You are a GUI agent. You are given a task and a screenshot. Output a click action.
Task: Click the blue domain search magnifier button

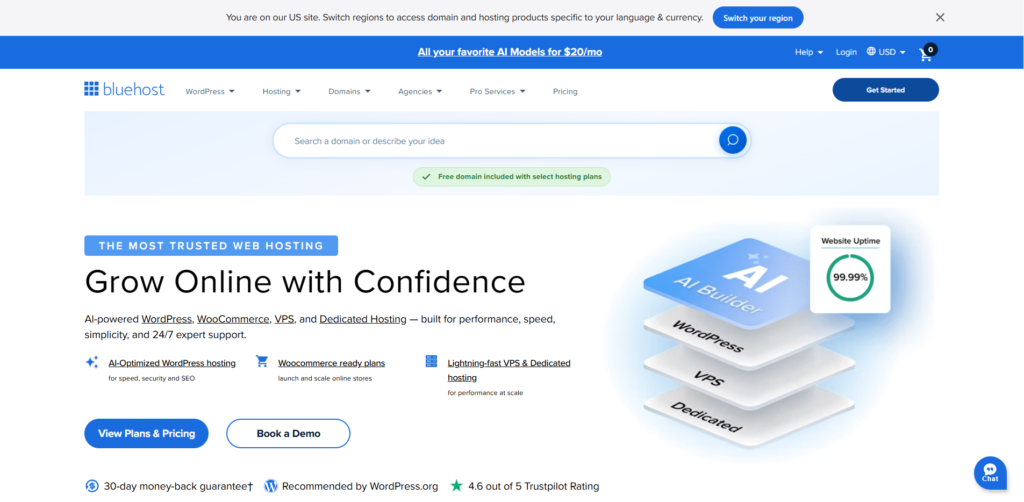click(x=733, y=140)
